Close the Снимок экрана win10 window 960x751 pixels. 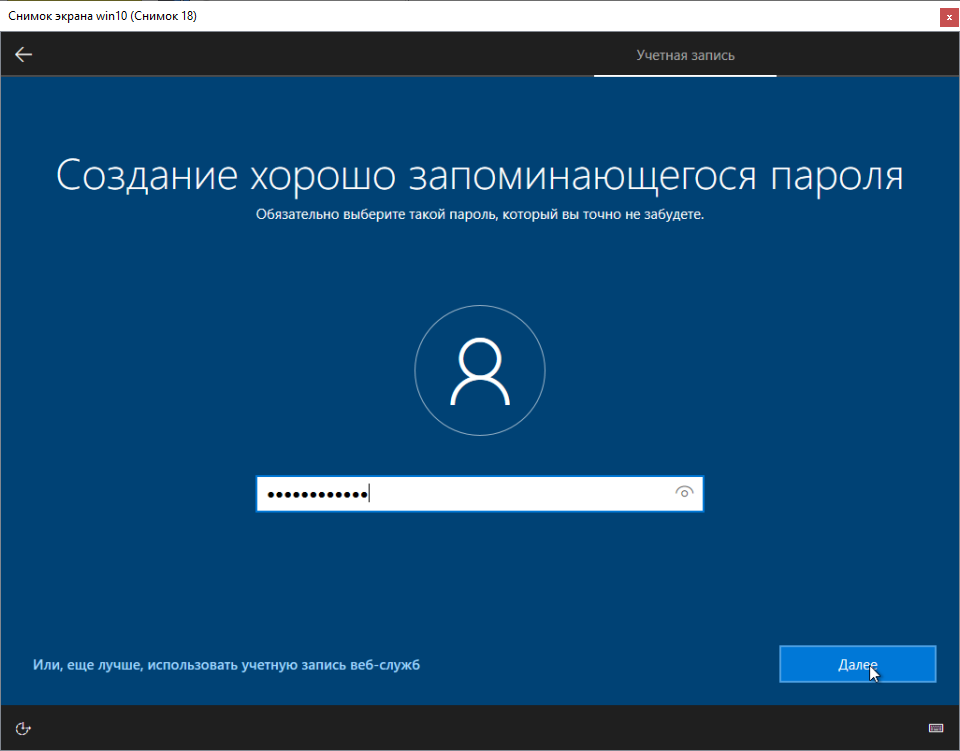coord(949,18)
